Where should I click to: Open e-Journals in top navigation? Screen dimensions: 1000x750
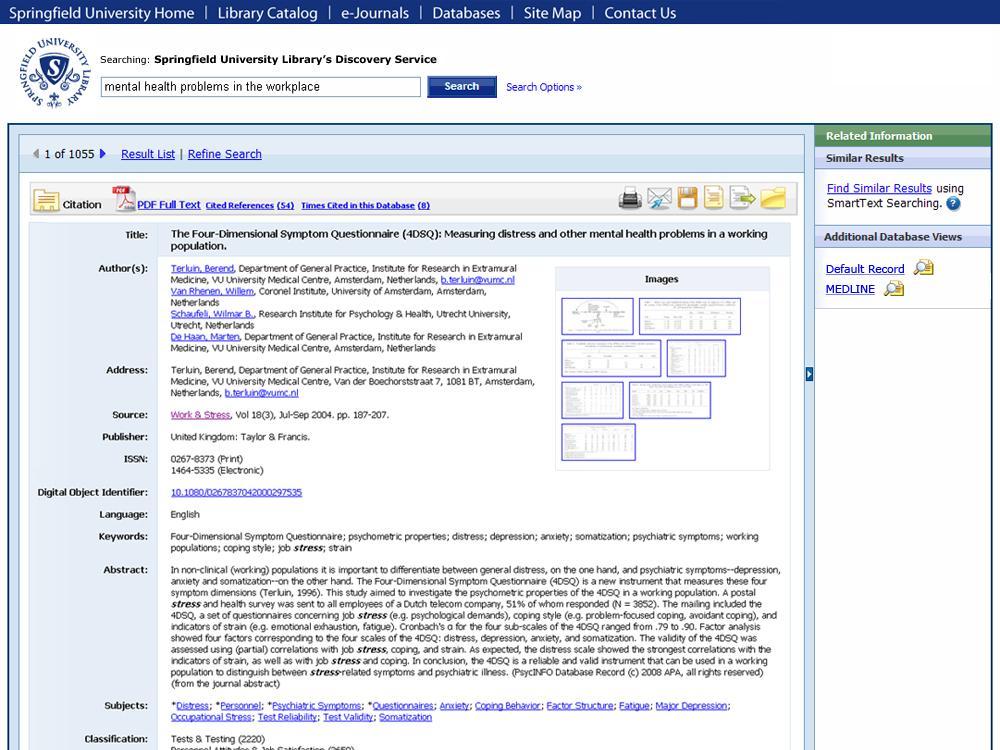pyautogui.click(x=375, y=13)
